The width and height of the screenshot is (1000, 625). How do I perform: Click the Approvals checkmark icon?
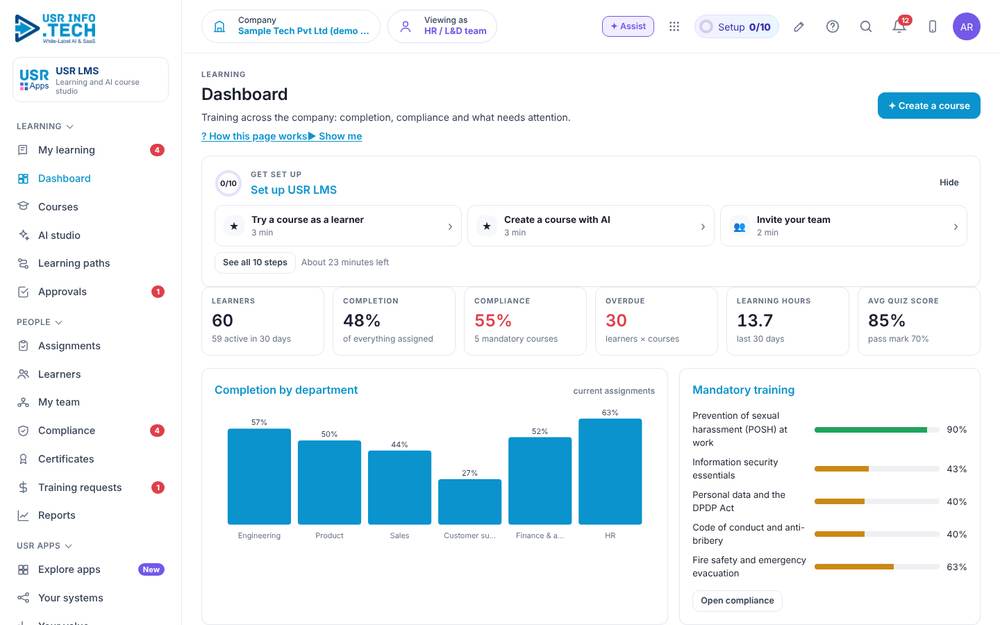pos(24,292)
